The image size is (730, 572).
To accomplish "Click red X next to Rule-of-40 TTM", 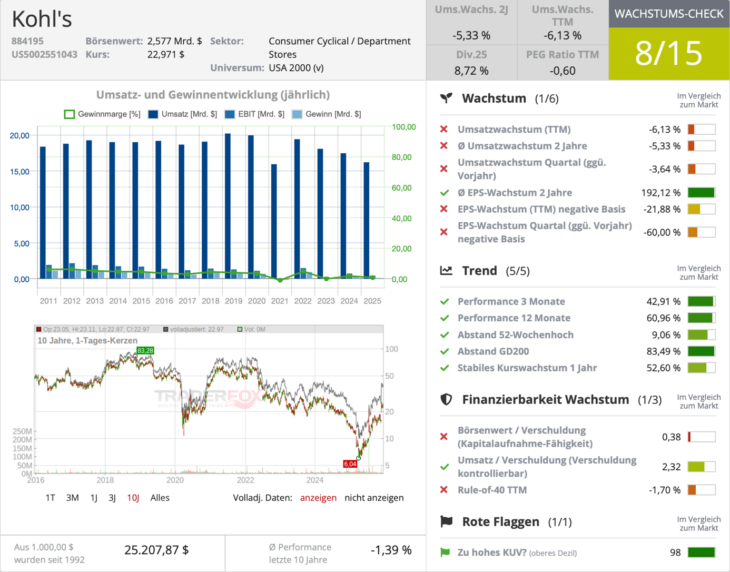I will click(445, 490).
